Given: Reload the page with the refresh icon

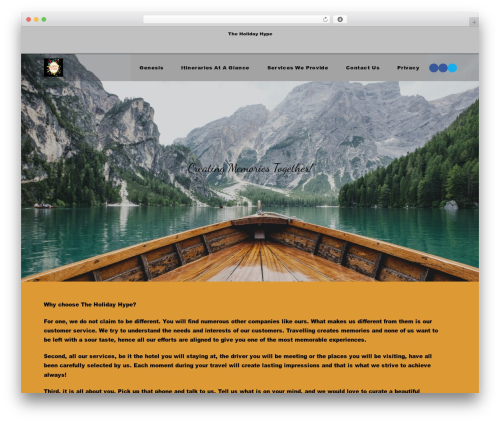Looking at the screenshot, I should [x=325, y=19].
